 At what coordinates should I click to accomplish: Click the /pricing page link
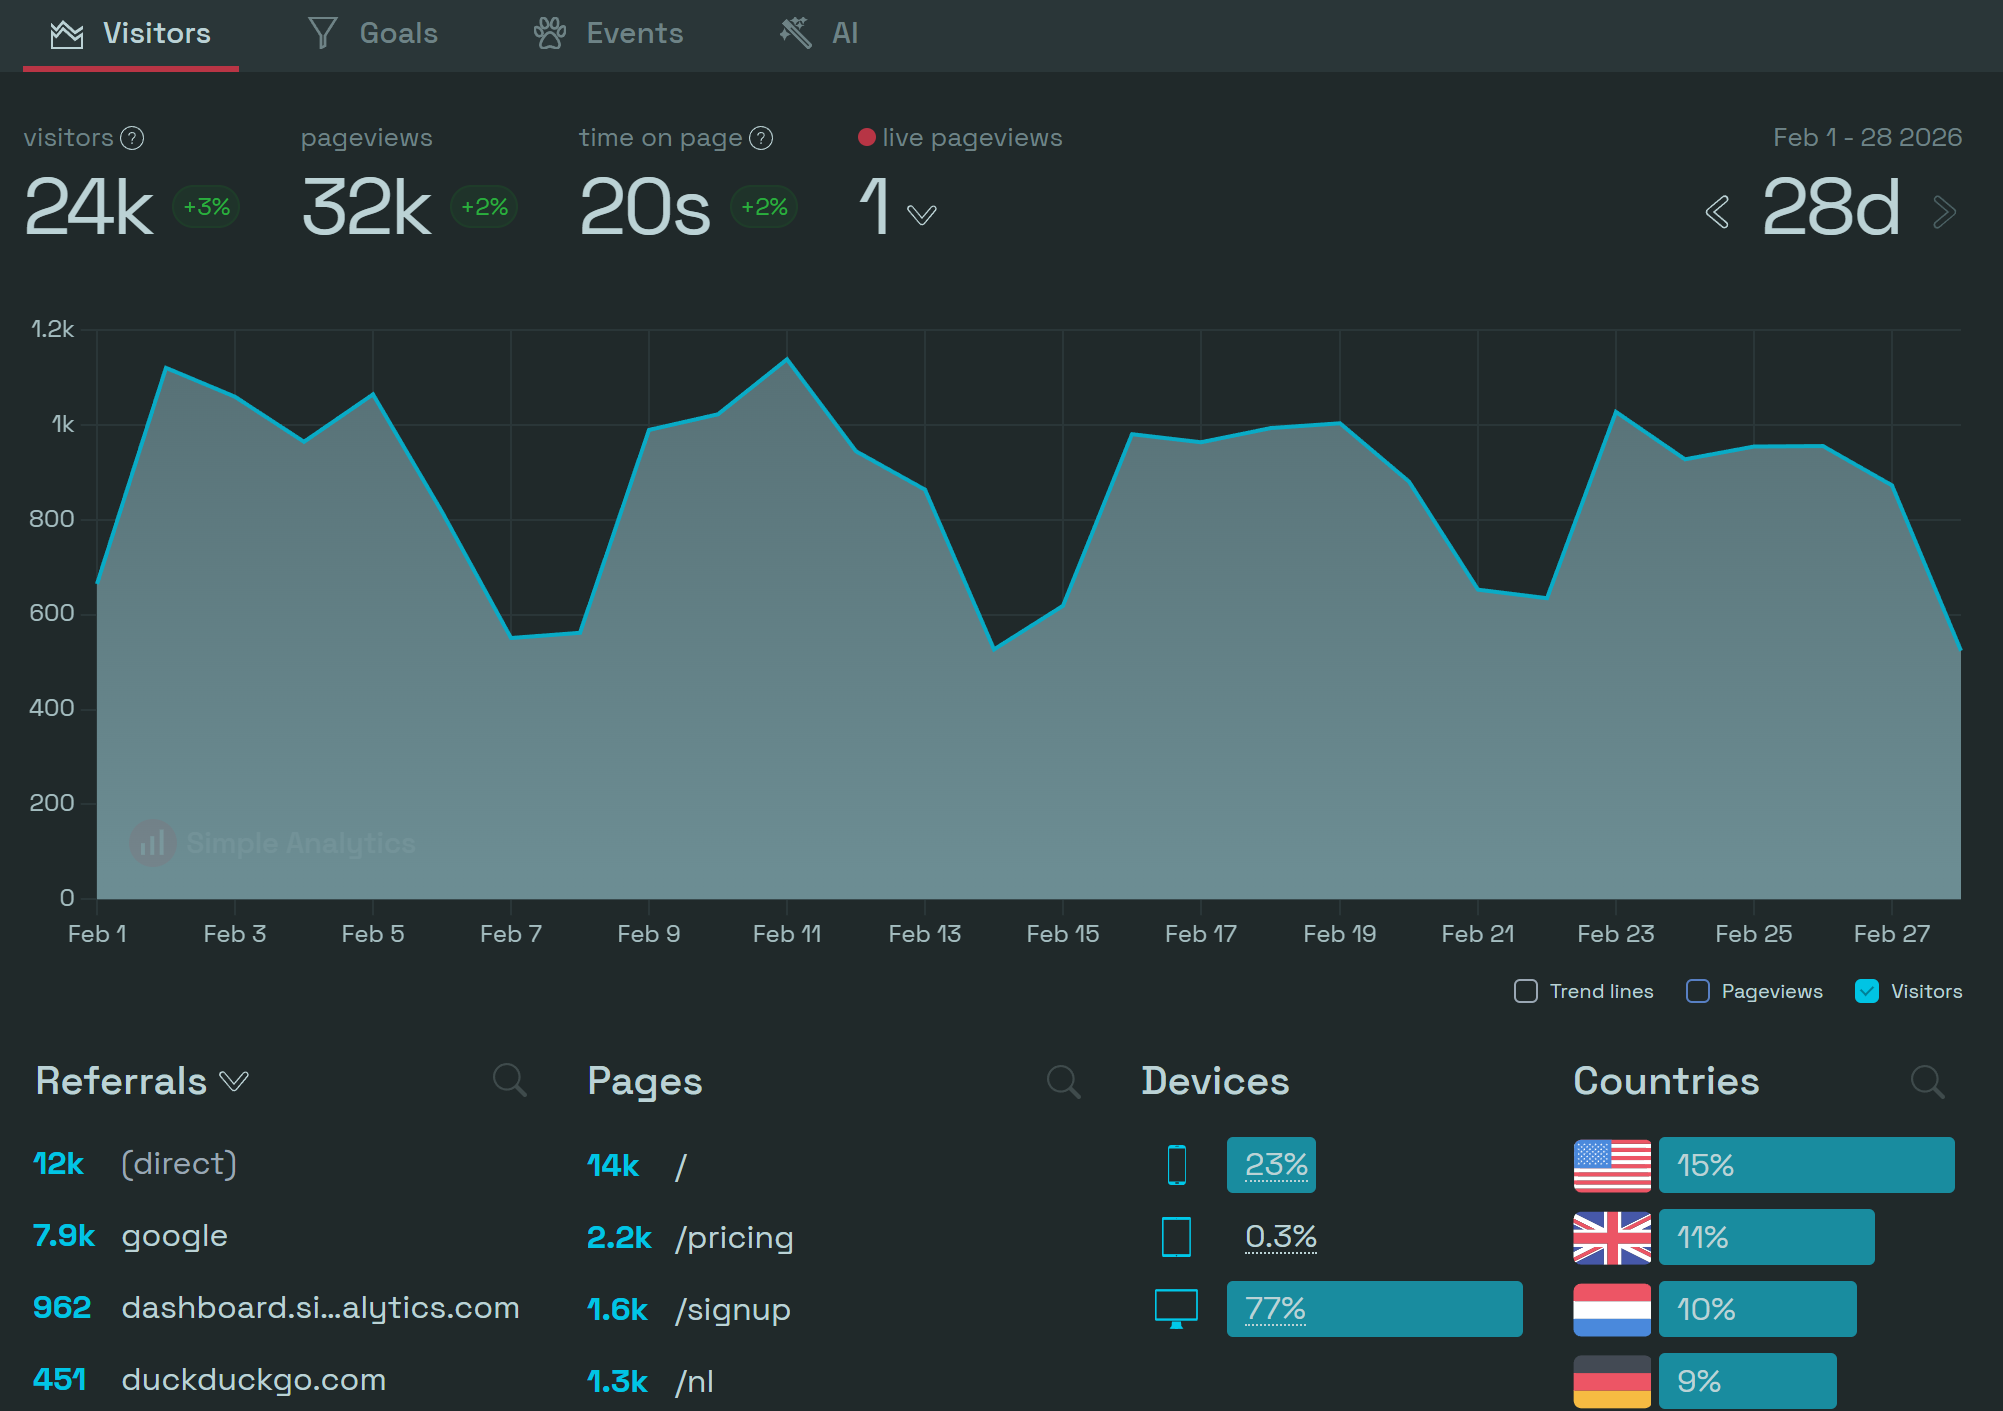point(734,1237)
